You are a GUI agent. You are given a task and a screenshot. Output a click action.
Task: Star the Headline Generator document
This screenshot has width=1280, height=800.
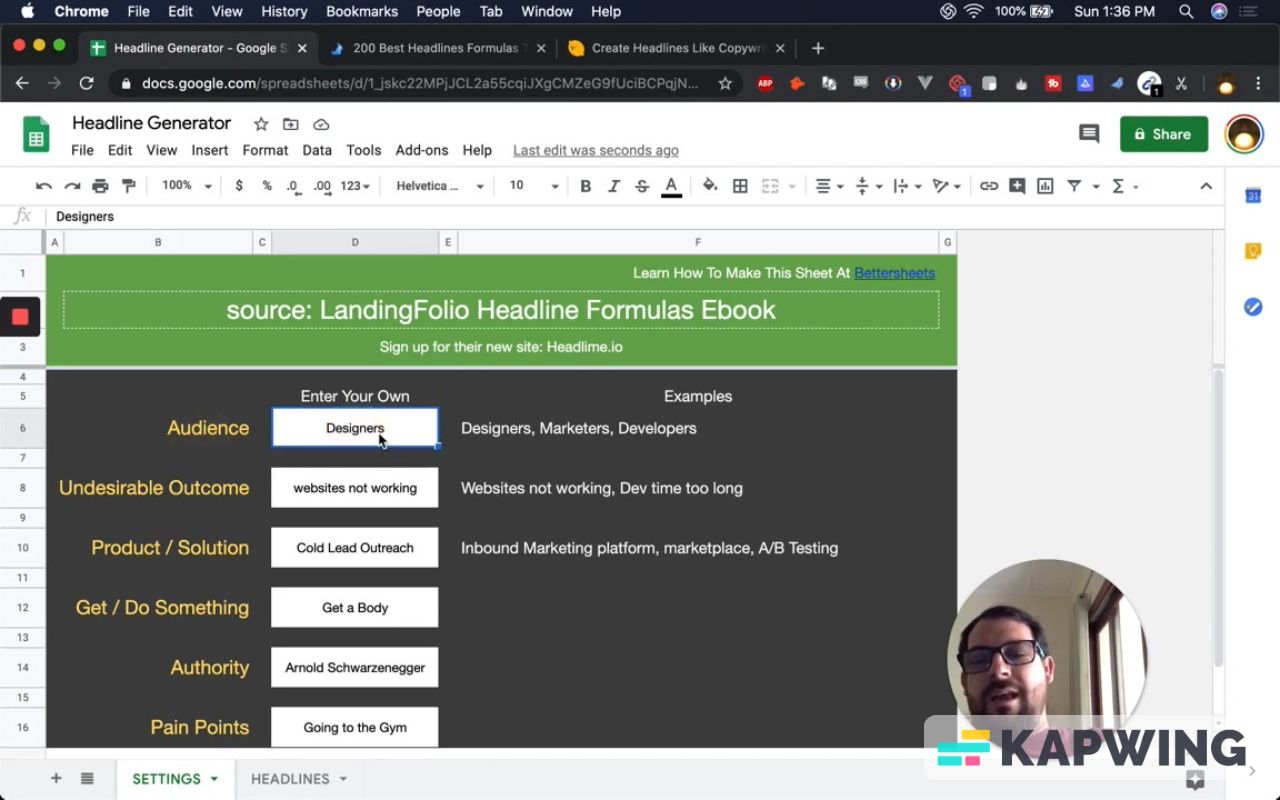261,124
